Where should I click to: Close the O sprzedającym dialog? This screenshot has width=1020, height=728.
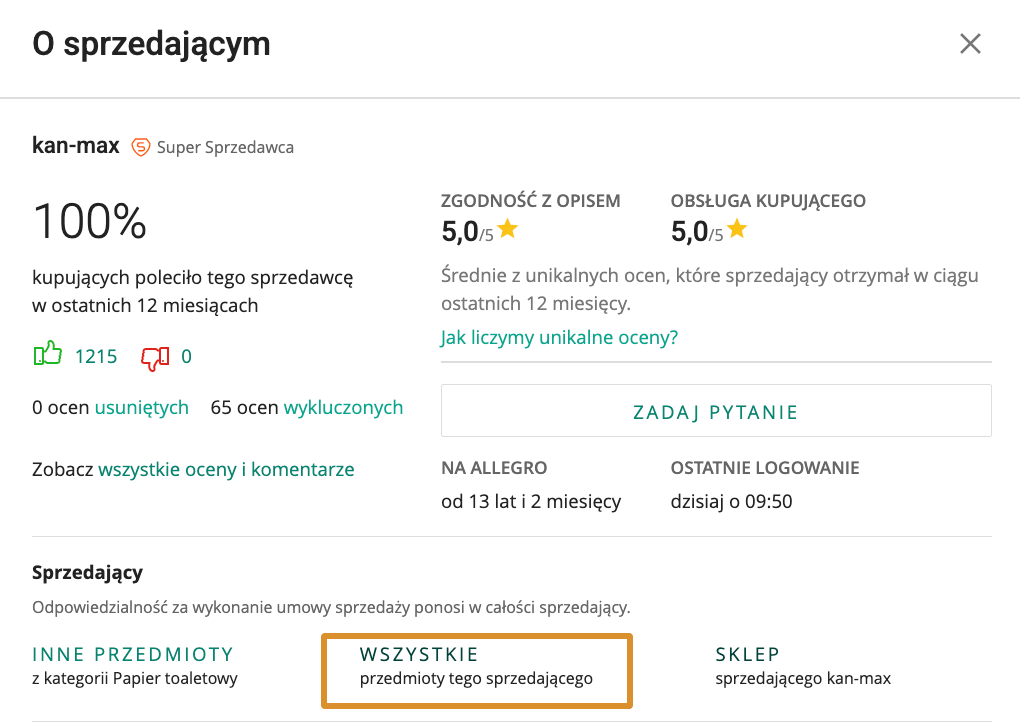(970, 44)
